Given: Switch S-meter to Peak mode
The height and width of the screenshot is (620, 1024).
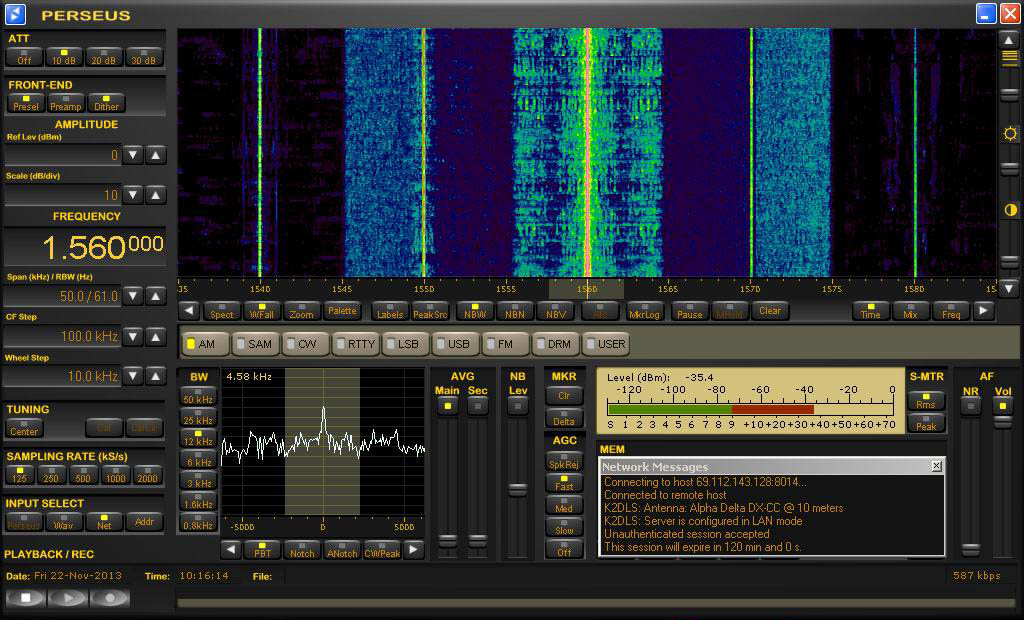Looking at the screenshot, I should tap(926, 423).
